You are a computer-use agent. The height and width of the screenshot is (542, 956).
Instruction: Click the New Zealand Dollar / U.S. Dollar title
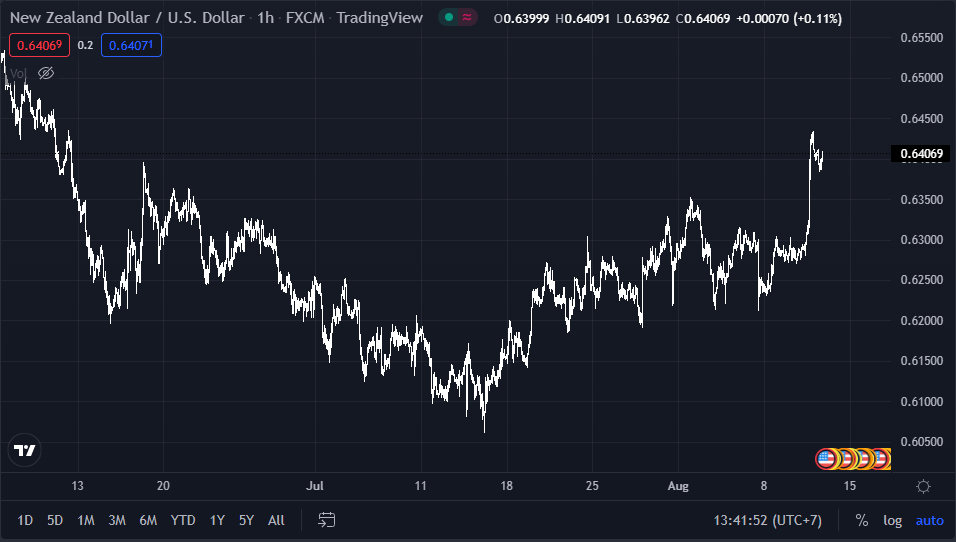[127, 18]
